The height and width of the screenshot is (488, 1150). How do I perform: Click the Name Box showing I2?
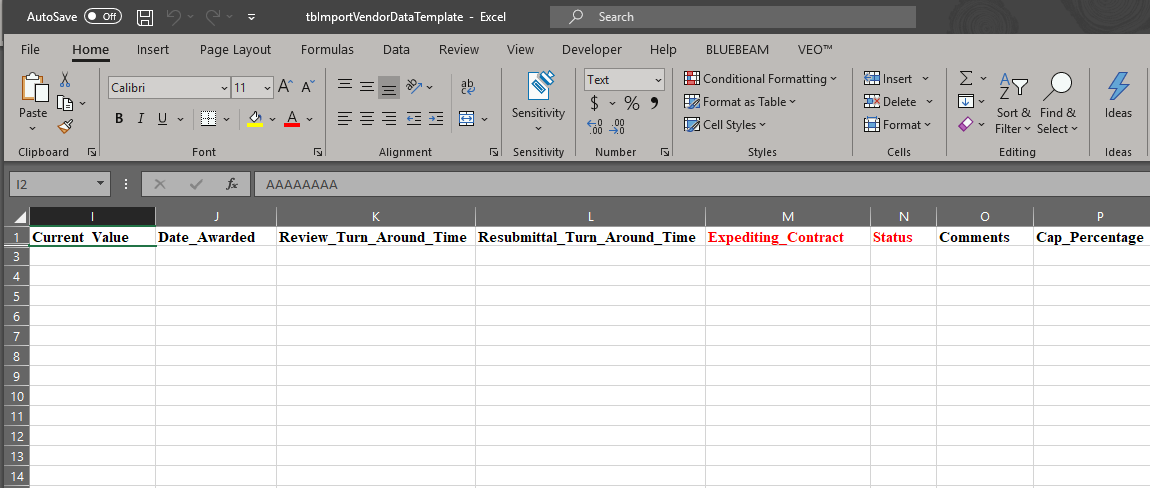coord(51,184)
